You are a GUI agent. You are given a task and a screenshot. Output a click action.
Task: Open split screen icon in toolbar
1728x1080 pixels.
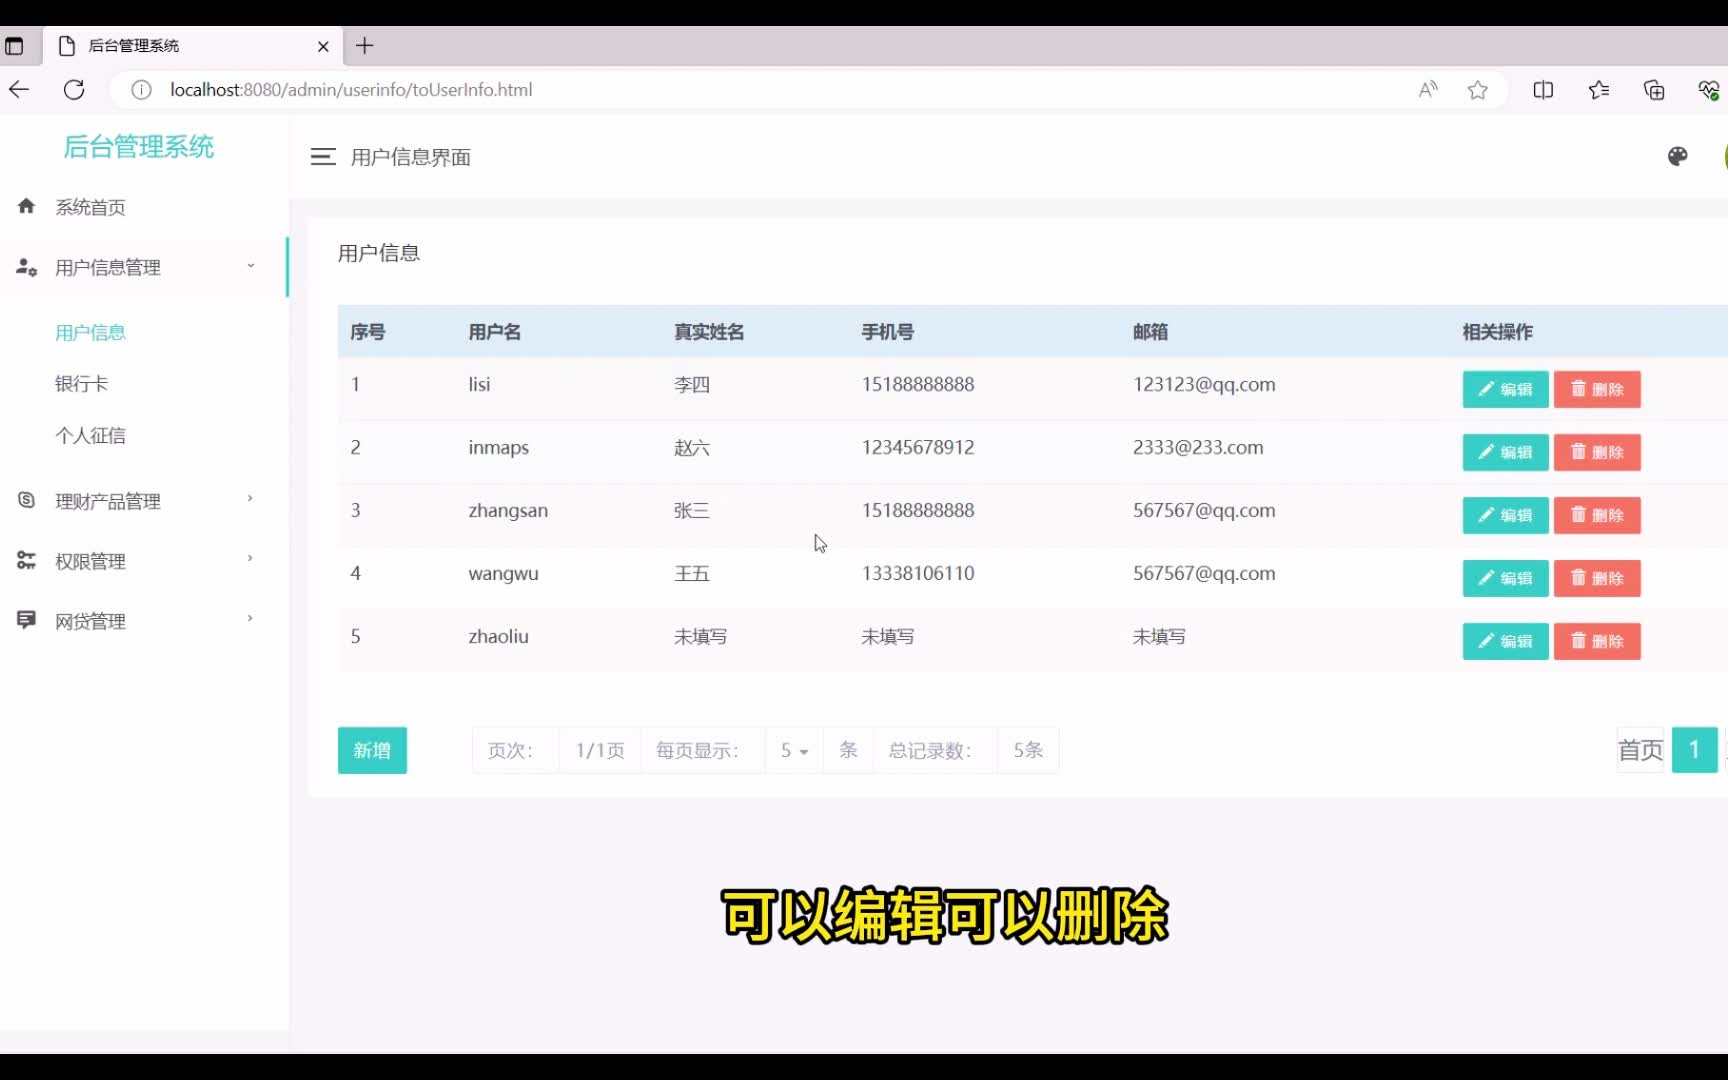coord(1543,90)
